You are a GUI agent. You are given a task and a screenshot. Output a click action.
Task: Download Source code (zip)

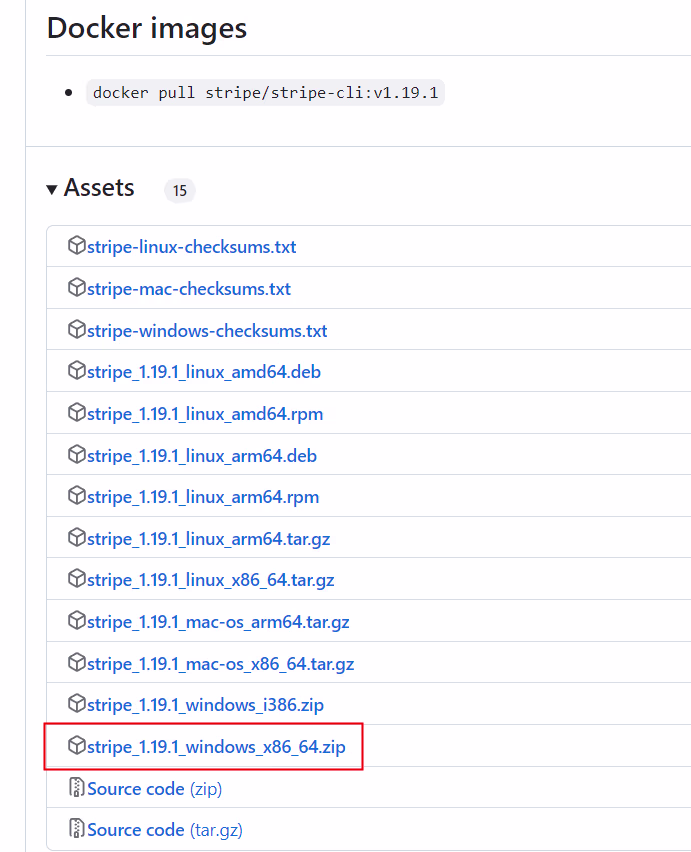(x=154, y=789)
